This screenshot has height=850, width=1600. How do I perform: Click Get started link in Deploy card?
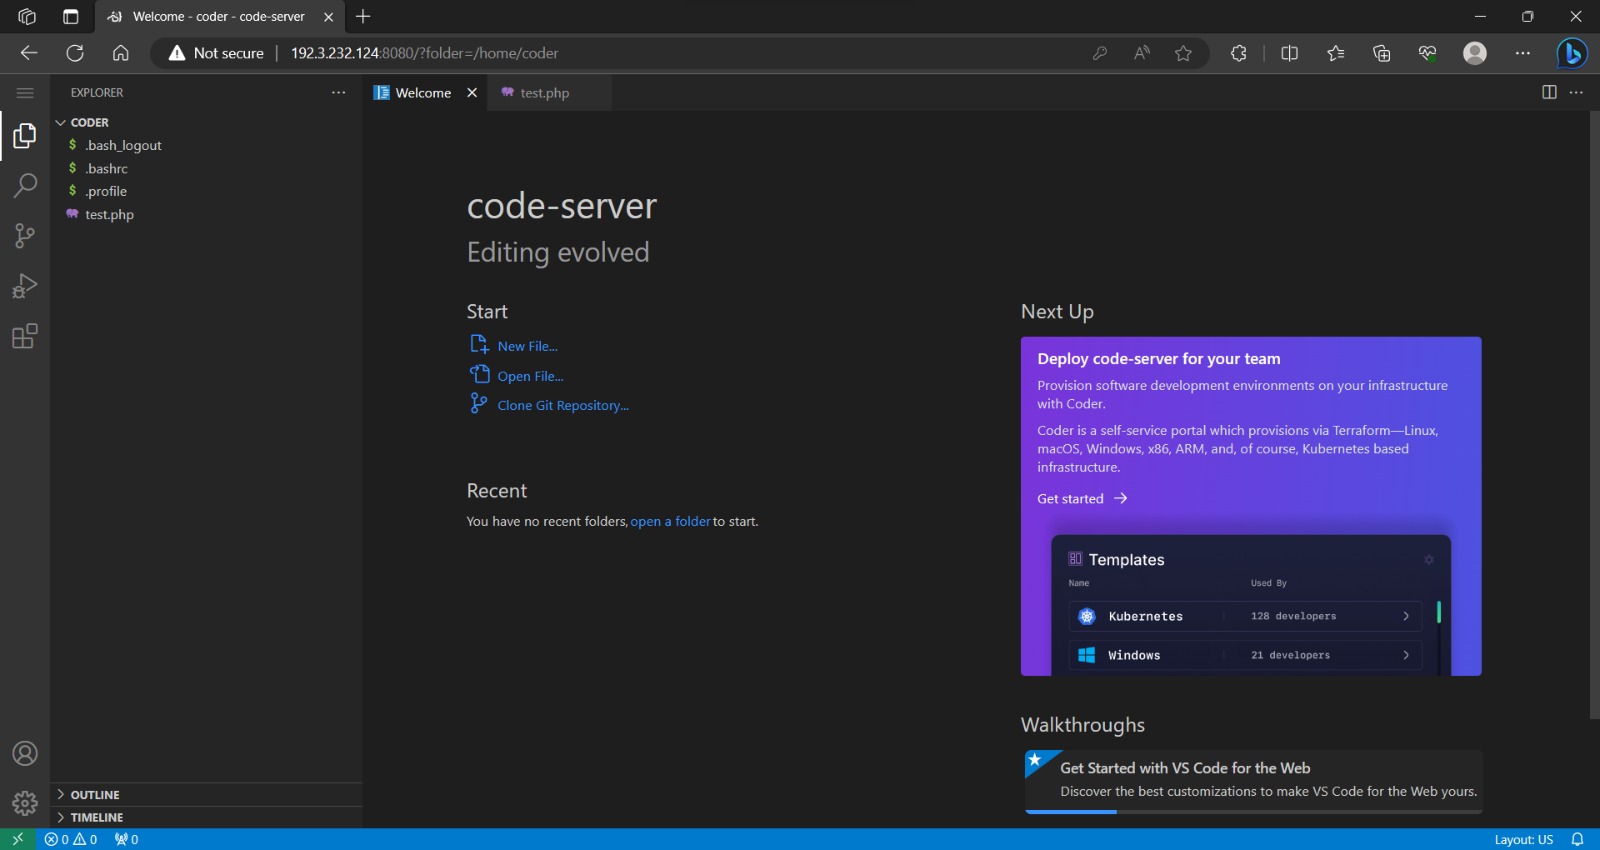(1082, 499)
